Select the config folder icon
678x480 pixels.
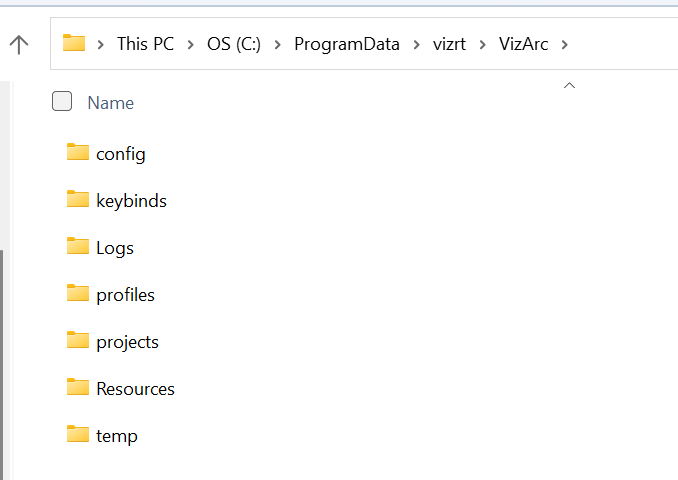[78, 153]
